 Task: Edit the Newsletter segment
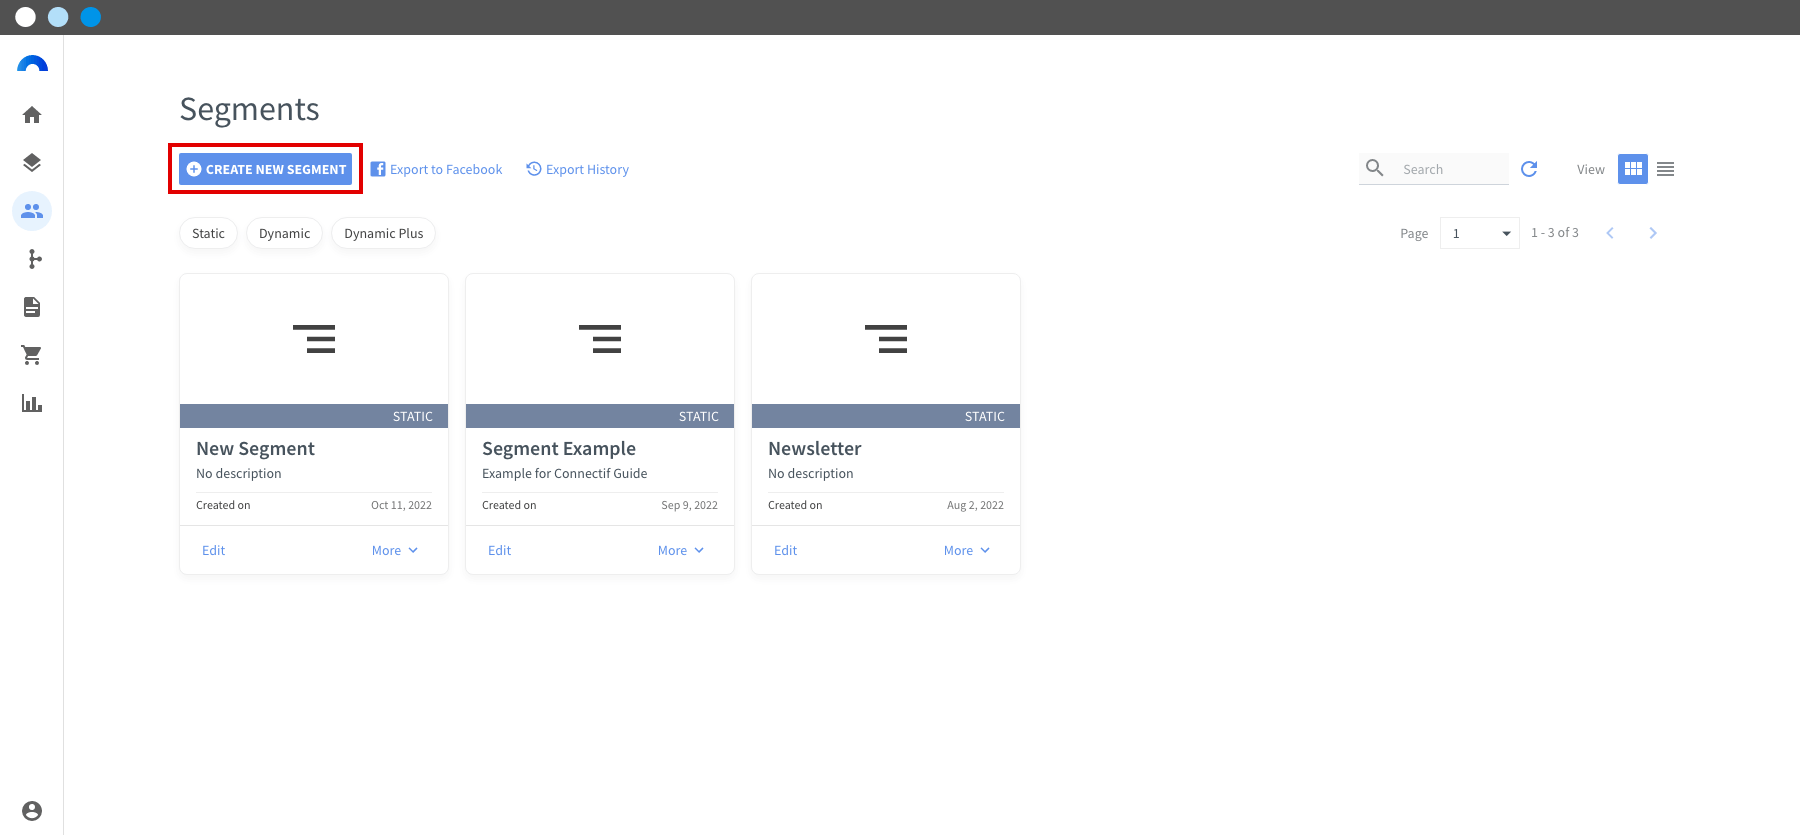click(786, 550)
